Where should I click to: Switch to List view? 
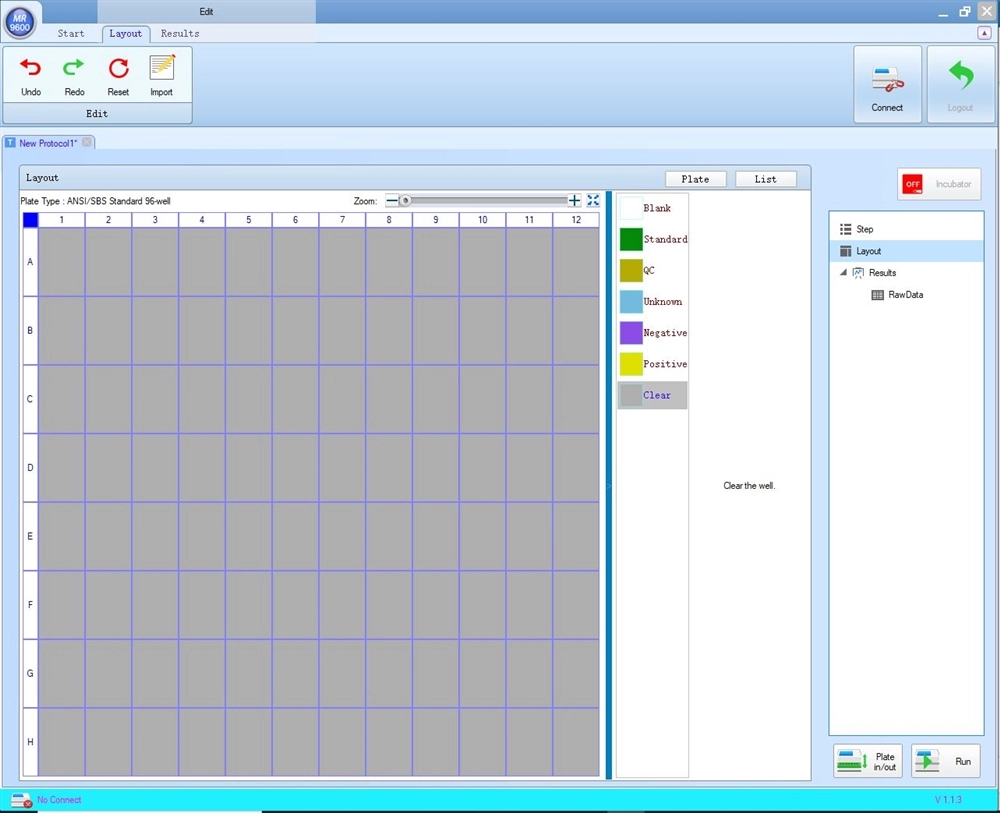(765, 179)
